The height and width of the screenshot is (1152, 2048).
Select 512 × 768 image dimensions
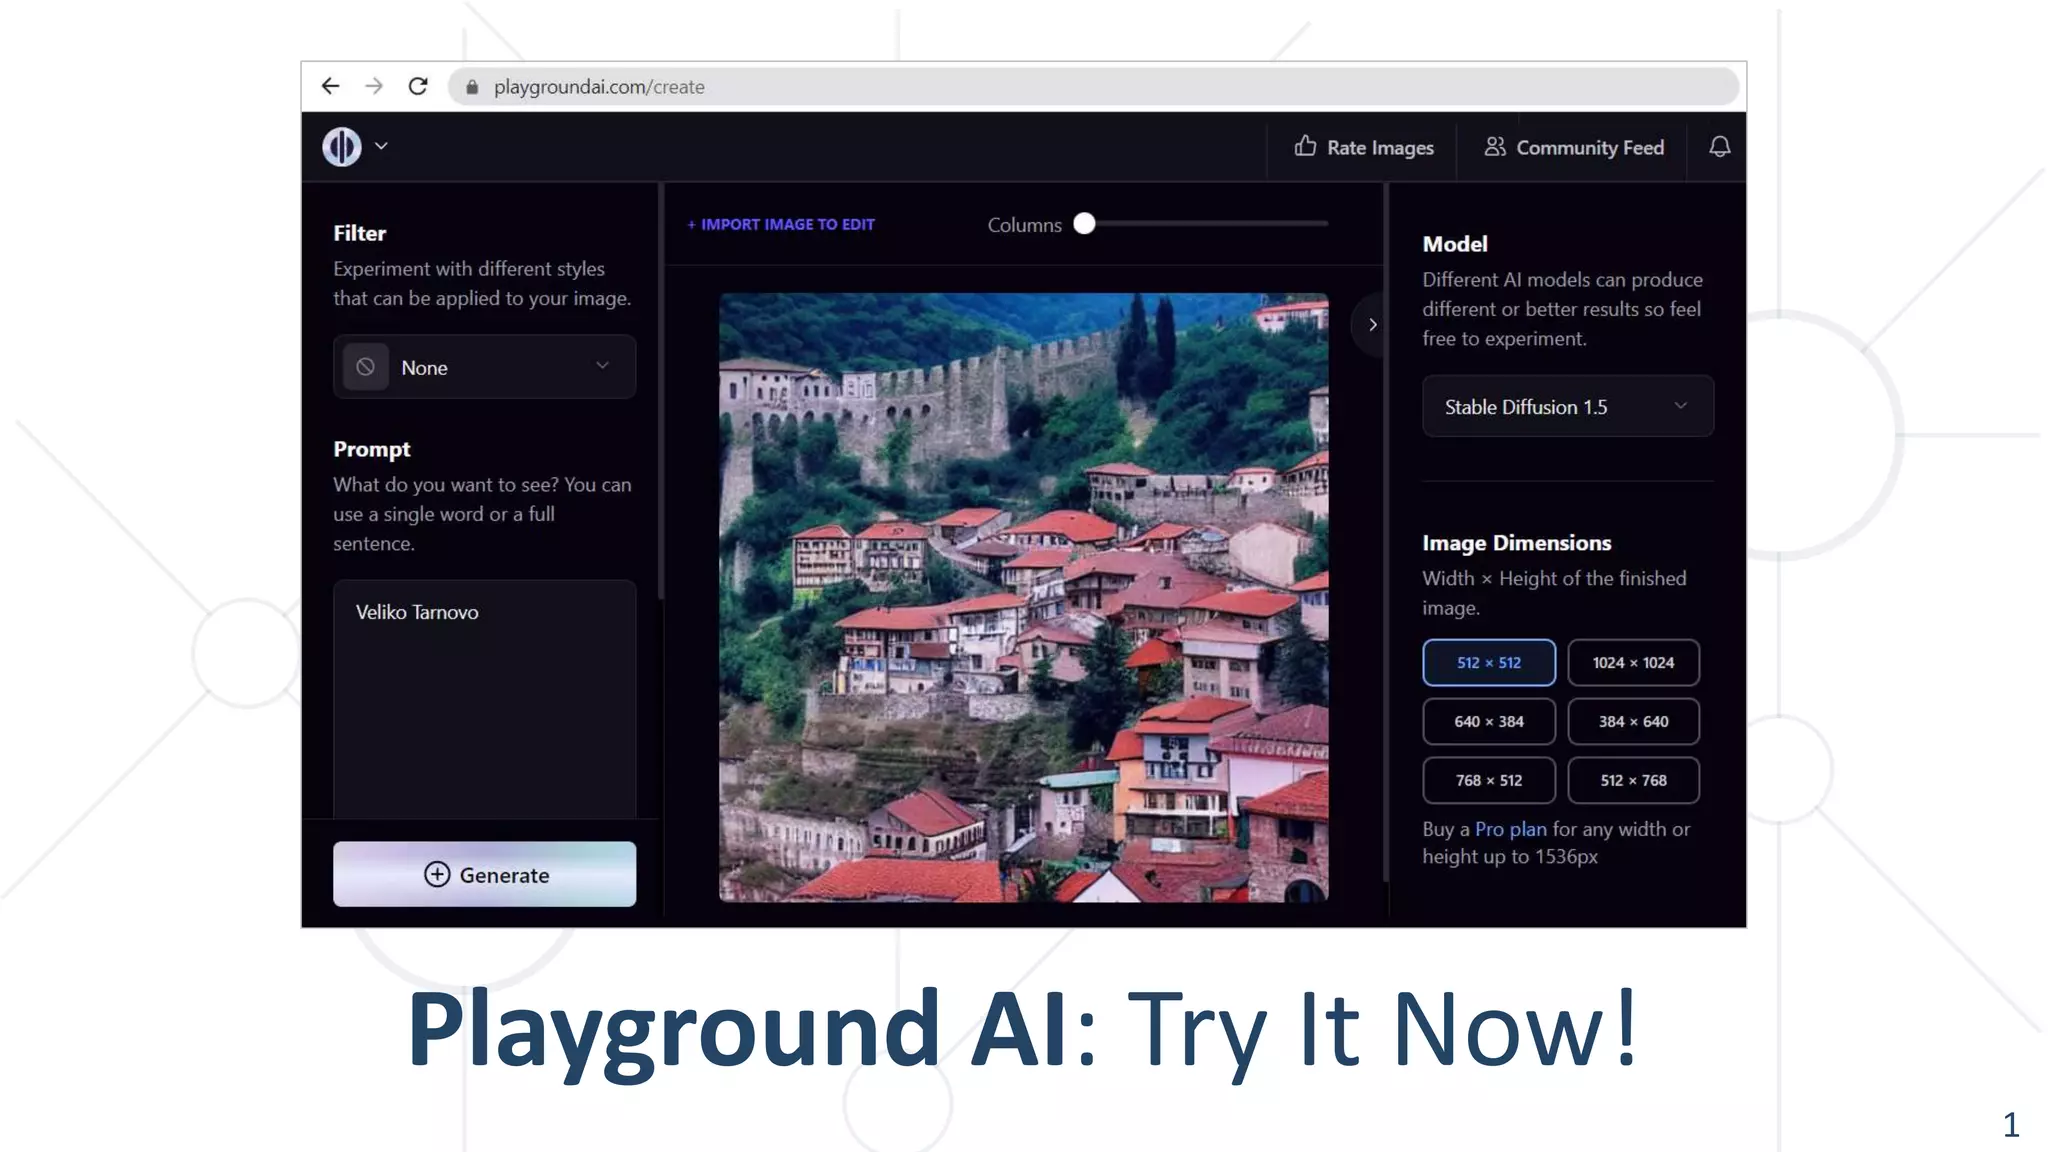(x=1633, y=780)
